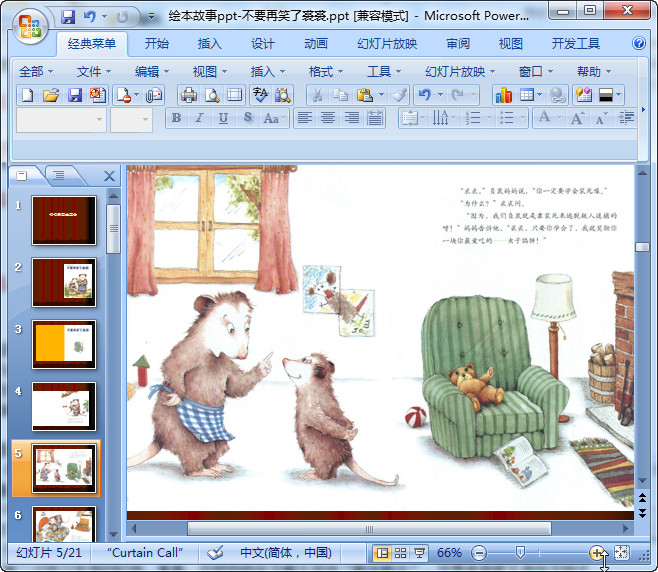Toggle Bold formatting
Screen dimensions: 658x572
177,118
